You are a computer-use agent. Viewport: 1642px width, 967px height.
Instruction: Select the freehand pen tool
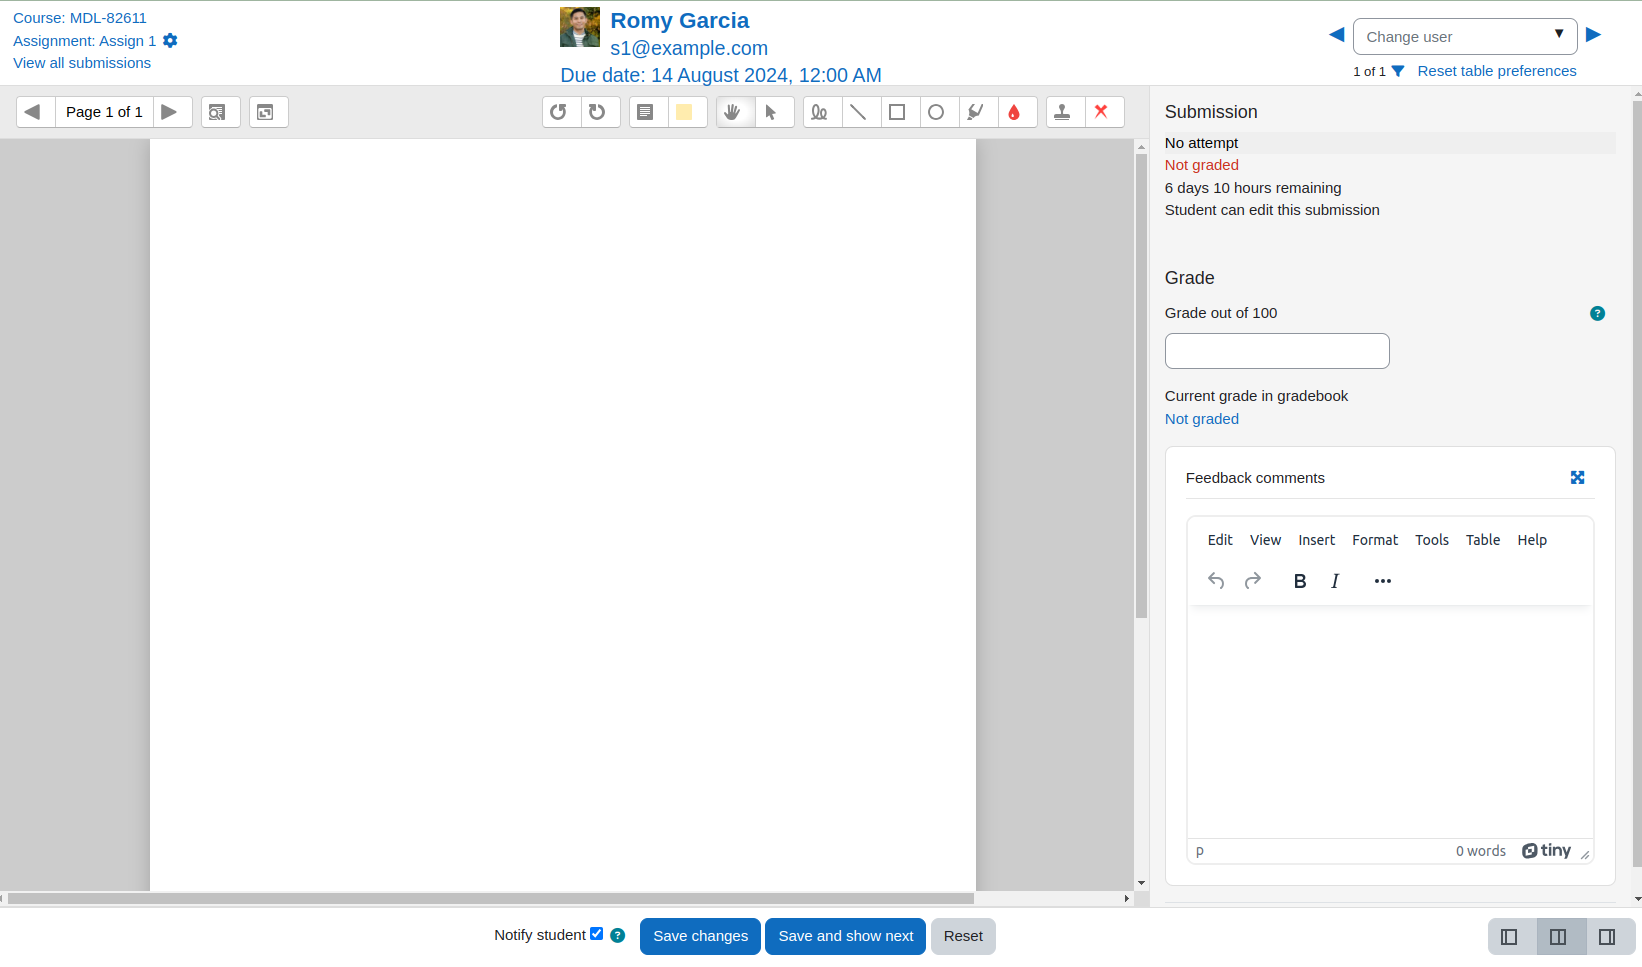(821, 112)
